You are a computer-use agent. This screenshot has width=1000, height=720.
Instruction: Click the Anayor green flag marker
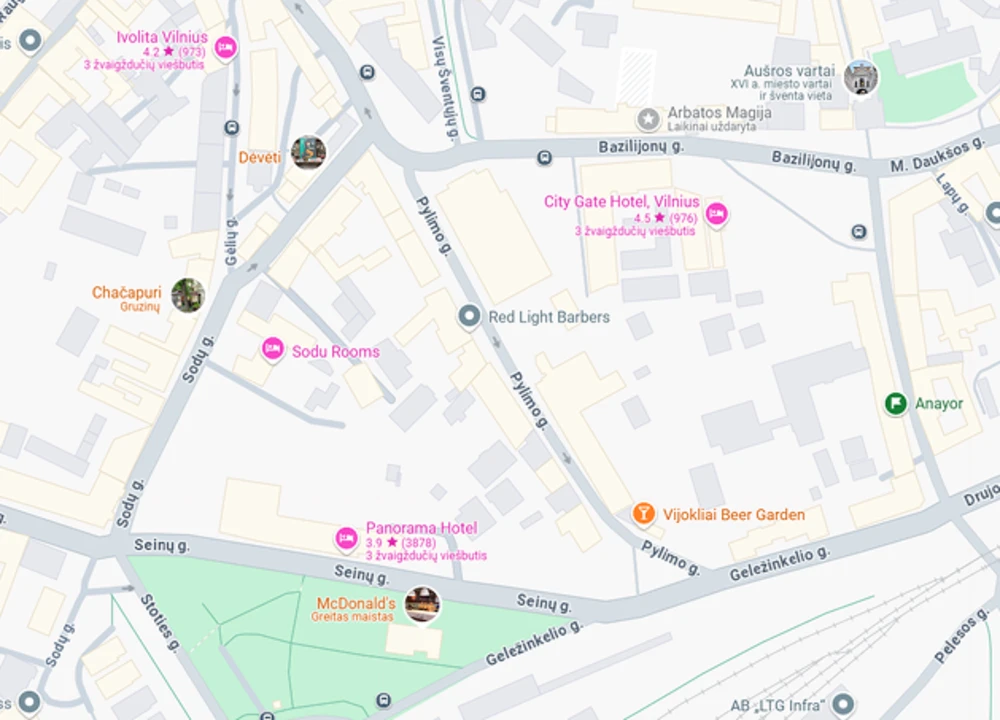[896, 403]
